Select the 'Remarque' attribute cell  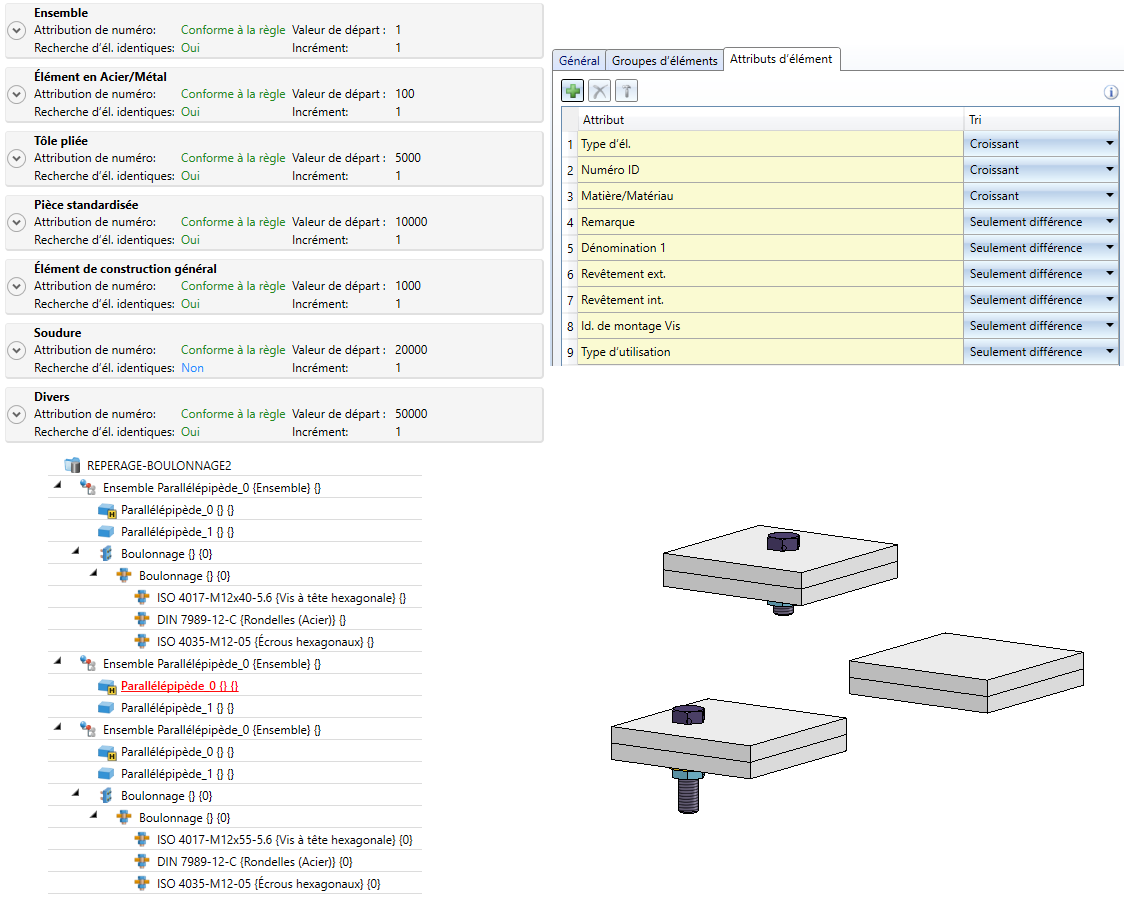coord(770,222)
